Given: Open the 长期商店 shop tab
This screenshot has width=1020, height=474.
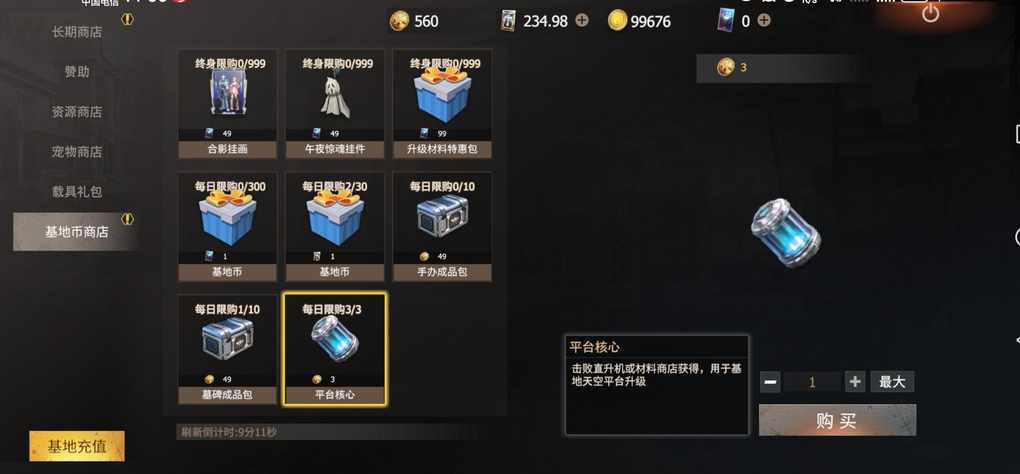Looking at the screenshot, I should (77, 32).
